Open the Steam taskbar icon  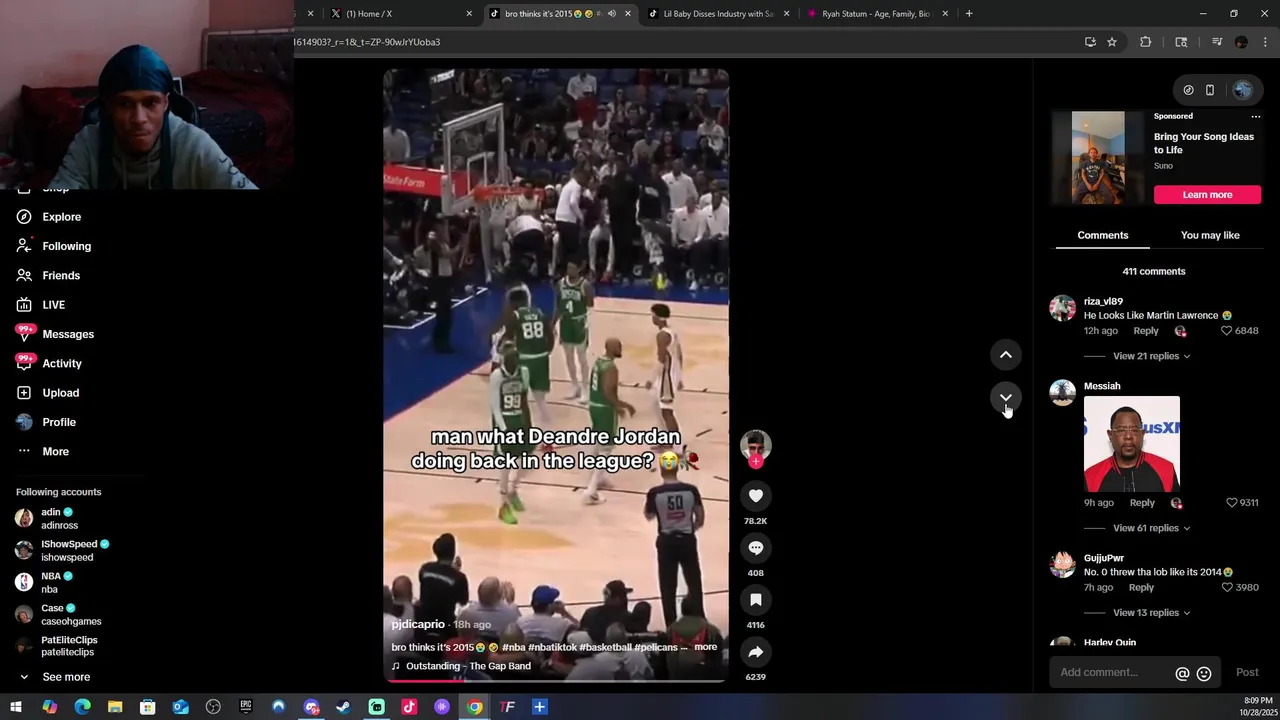(343, 707)
